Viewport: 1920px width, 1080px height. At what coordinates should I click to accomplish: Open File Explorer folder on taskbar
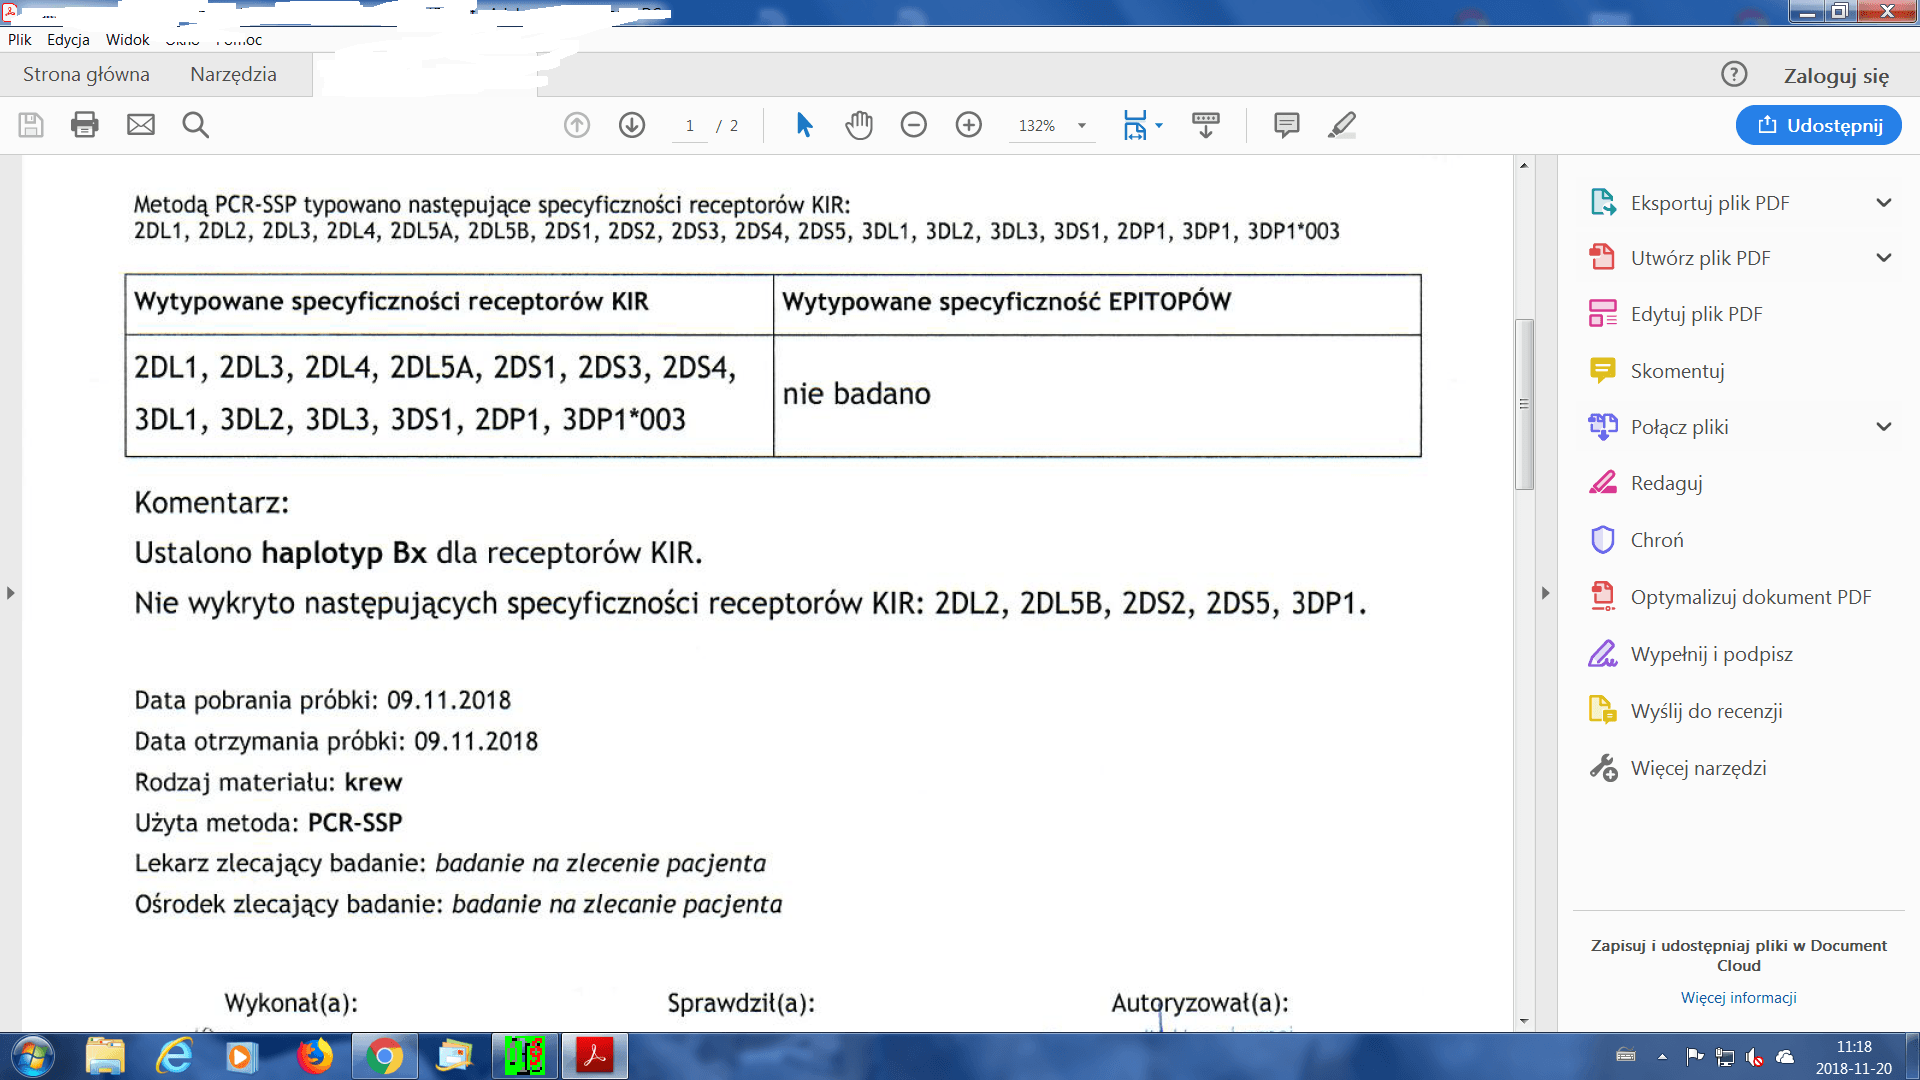[105, 1056]
